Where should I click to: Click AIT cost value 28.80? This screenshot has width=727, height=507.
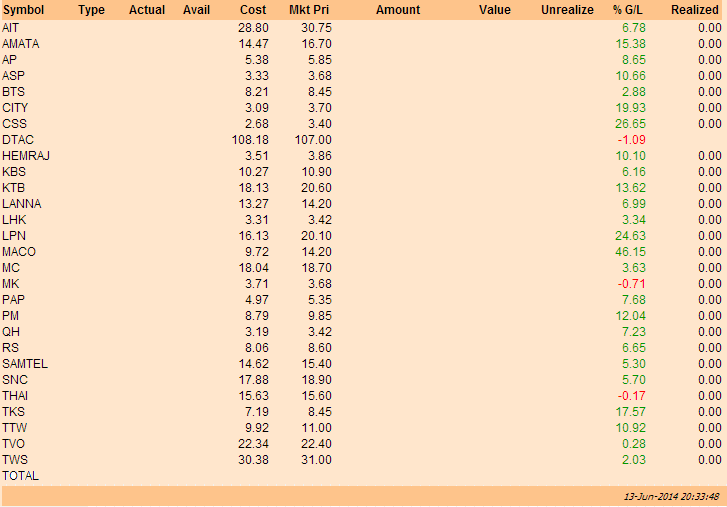pyautogui.click(x=254, y=28)
